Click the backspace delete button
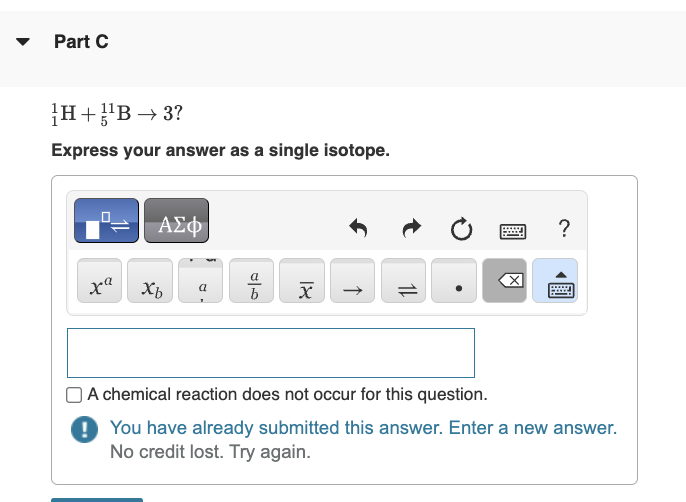686x502 pixels. pos(504,281)
